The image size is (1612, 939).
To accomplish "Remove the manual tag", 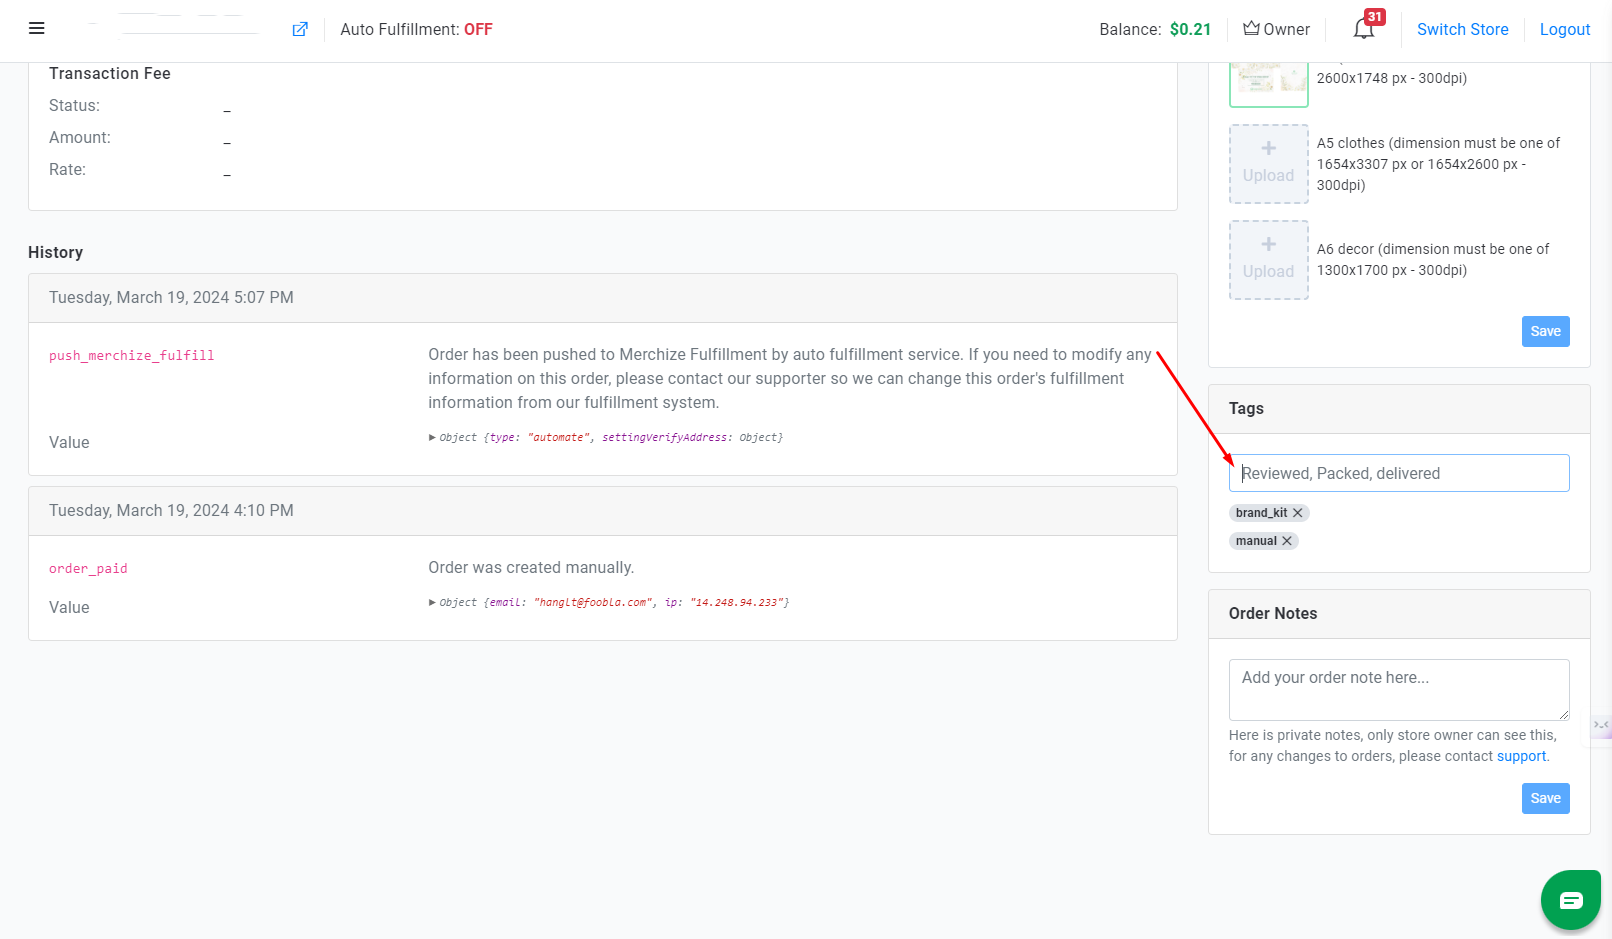I will tap(1289, 541).
